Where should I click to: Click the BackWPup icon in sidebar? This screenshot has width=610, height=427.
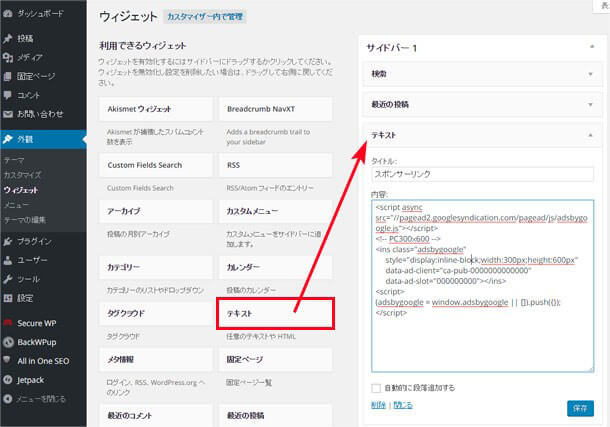click(x=8, y=342)
